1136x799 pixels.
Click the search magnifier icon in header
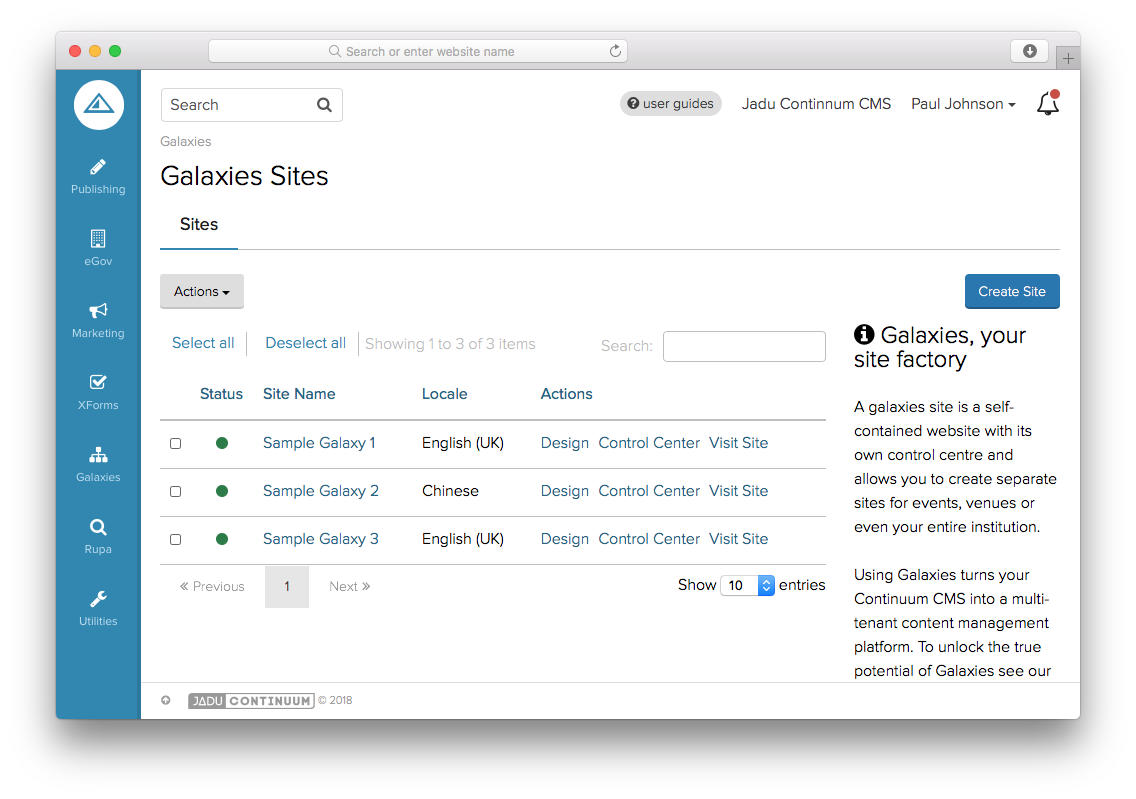(x=324, y=105)
